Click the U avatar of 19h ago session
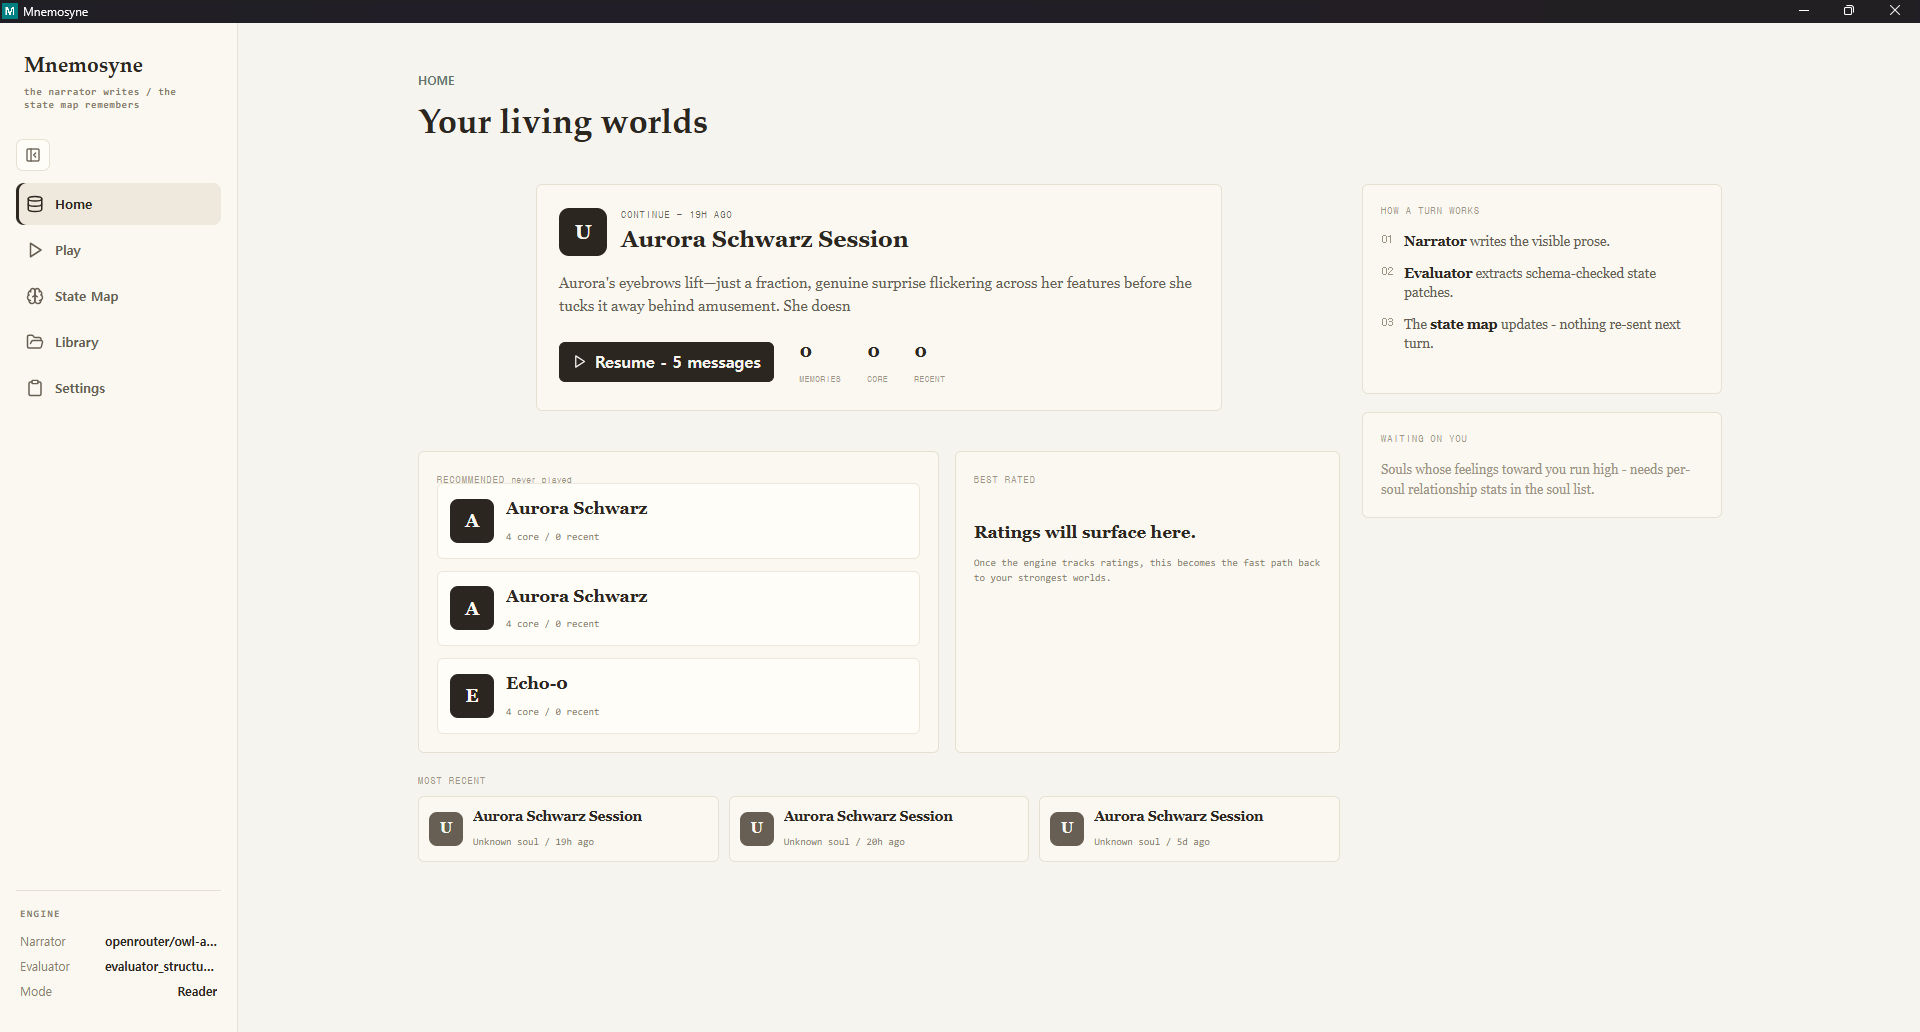The image size is (1920, 1032). pos(446,828)
